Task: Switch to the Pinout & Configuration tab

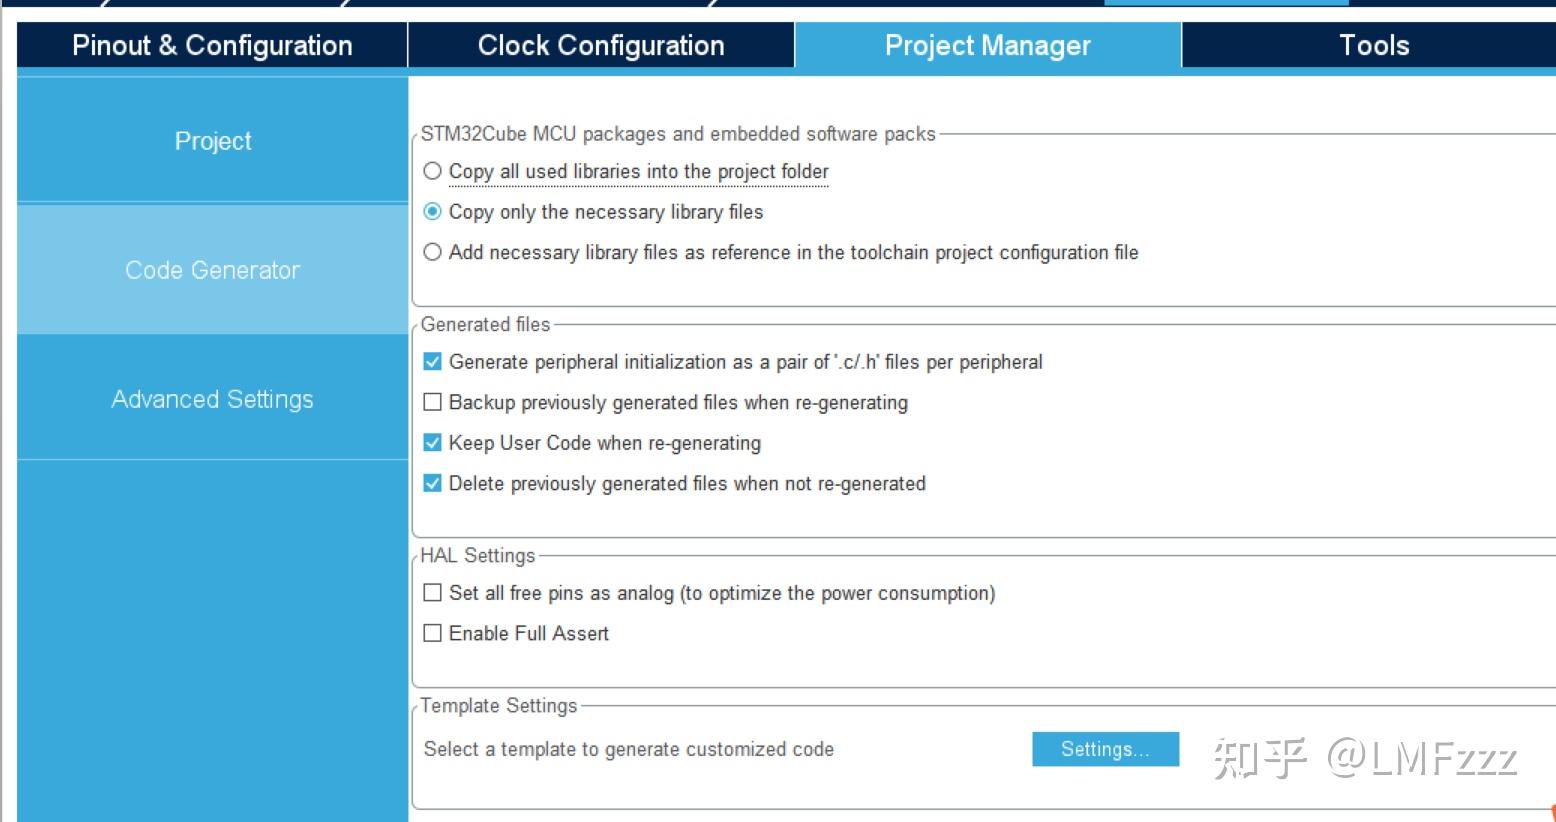Action: 212,45
